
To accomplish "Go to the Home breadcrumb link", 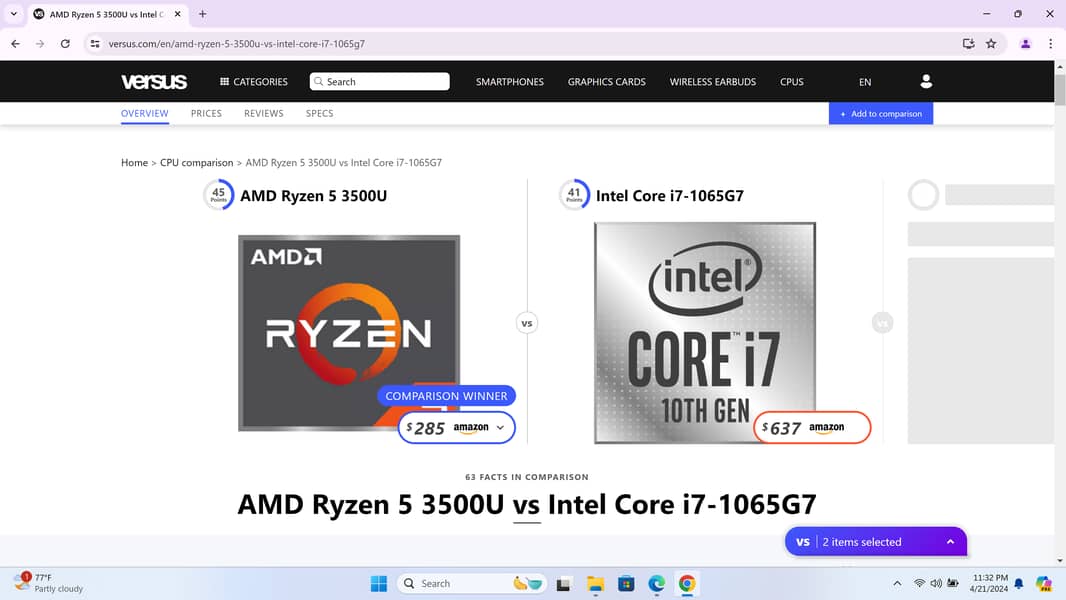I will click(134, 162).
